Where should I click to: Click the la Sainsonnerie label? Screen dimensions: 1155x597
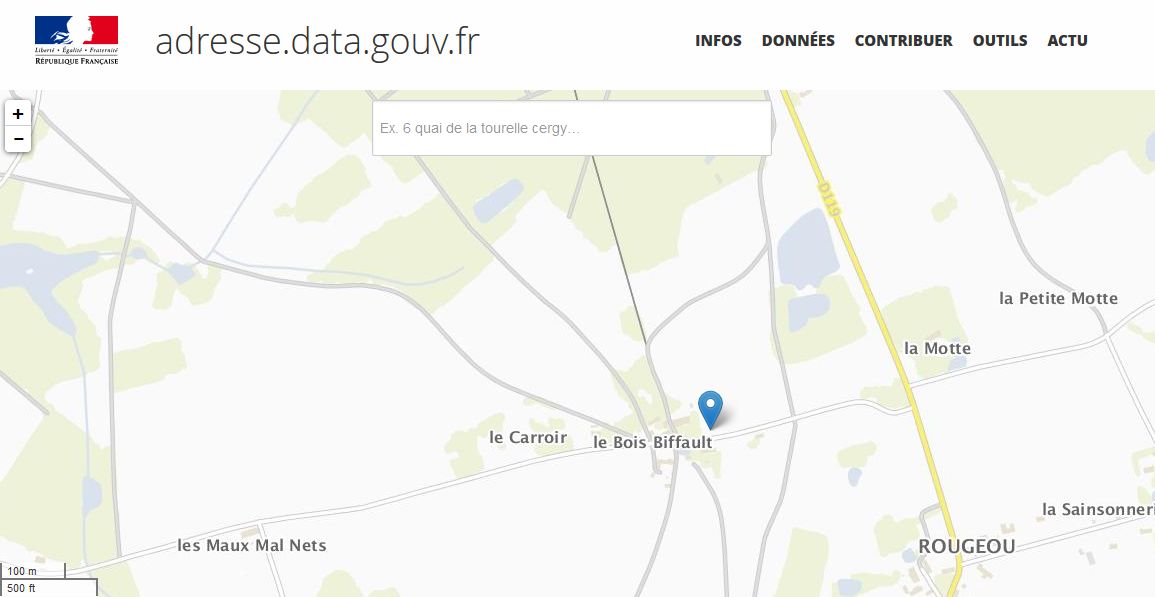(1098, 509)
